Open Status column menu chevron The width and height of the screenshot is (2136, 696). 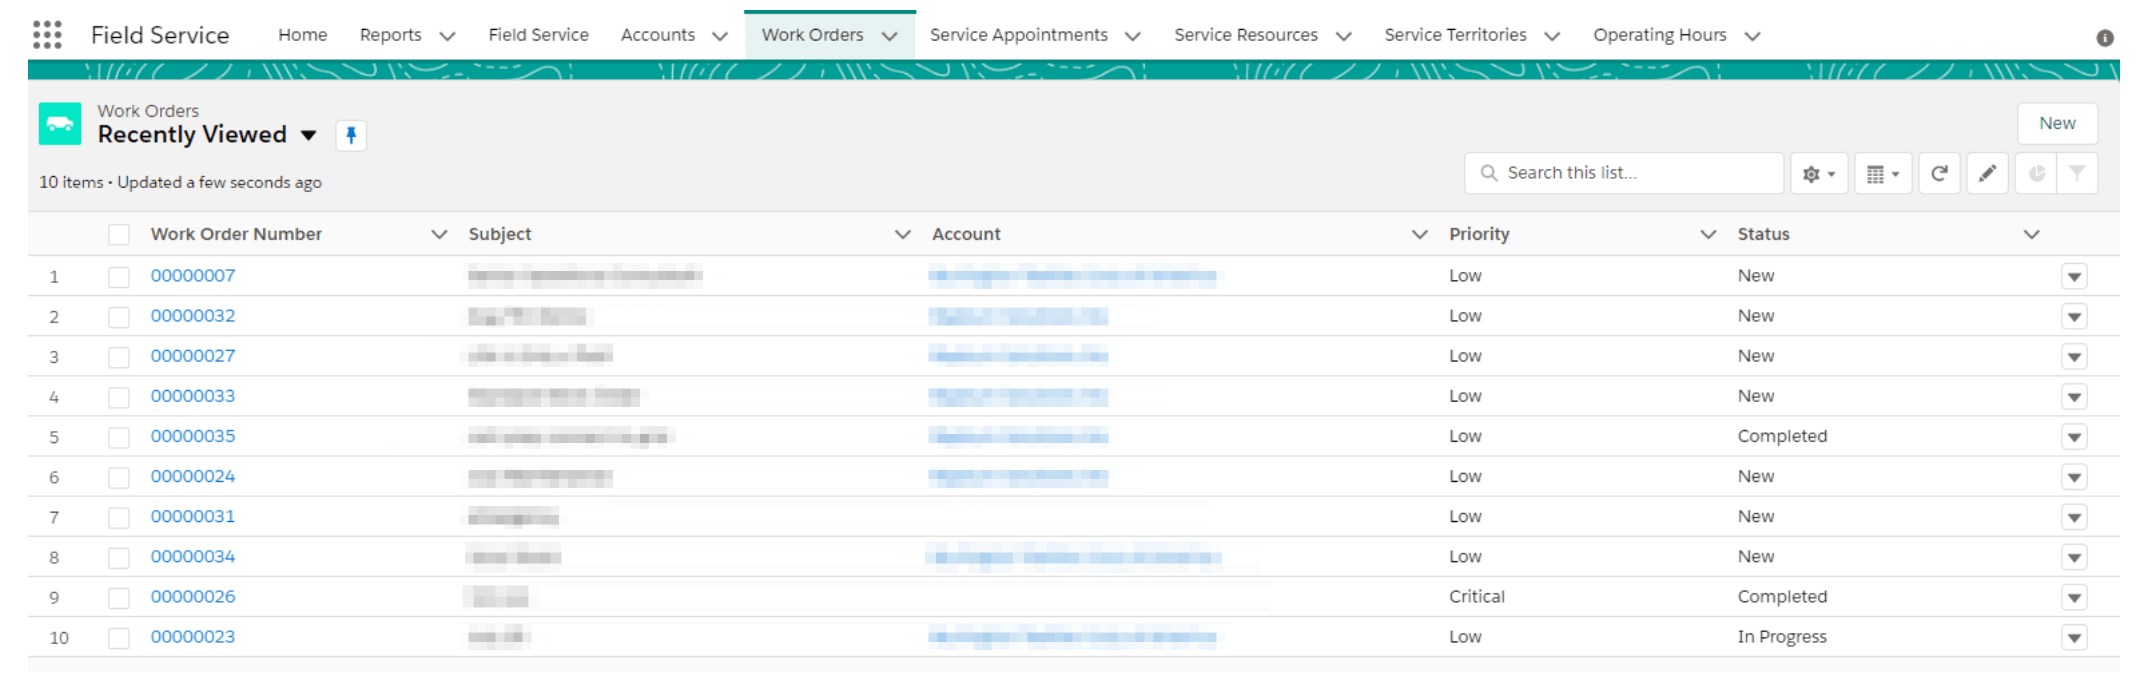click(x=2031, y=234)
